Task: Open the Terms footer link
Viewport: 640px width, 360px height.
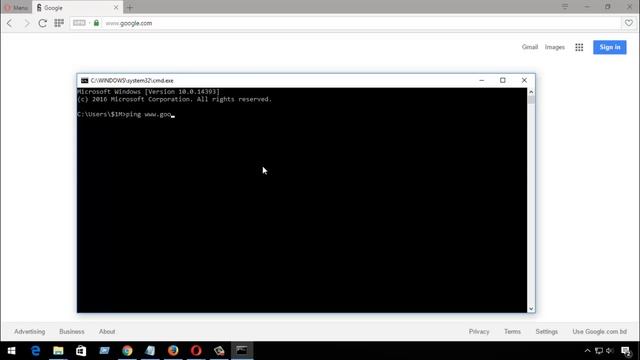Action: (x=512, y=331)
